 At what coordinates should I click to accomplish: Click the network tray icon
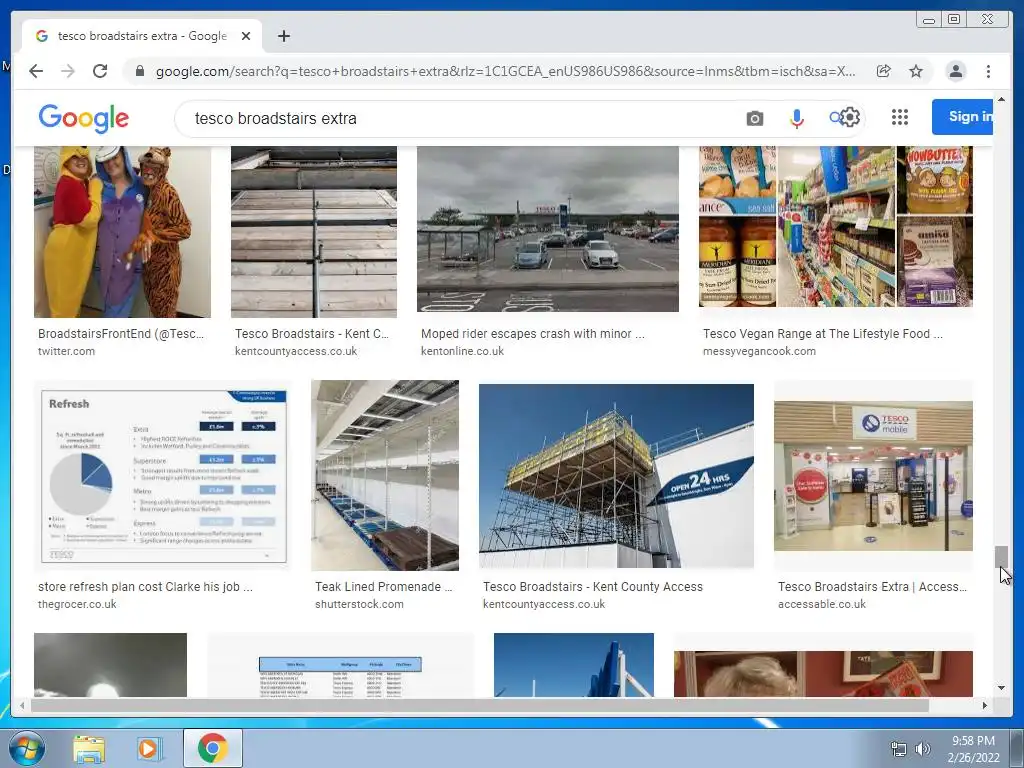pos(899,749)
